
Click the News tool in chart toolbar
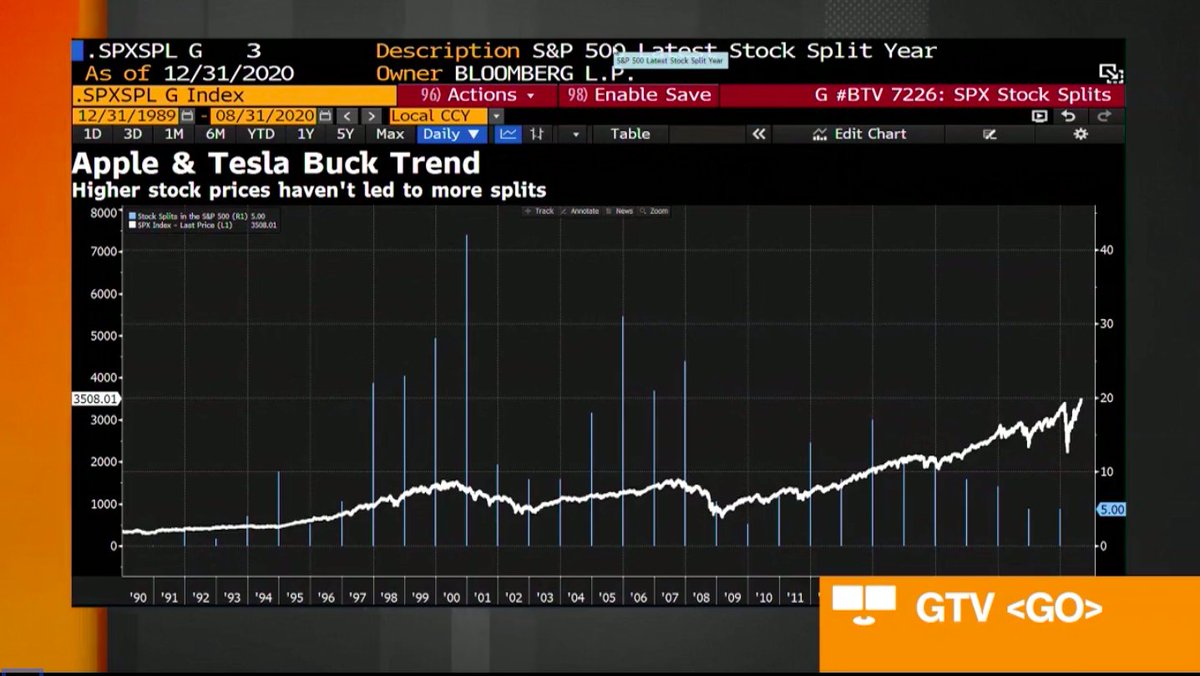619,211
